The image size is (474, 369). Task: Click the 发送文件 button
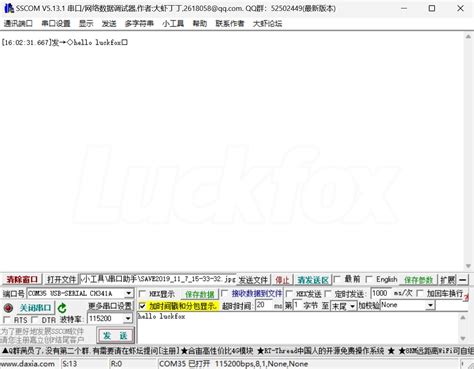[253, 280]
